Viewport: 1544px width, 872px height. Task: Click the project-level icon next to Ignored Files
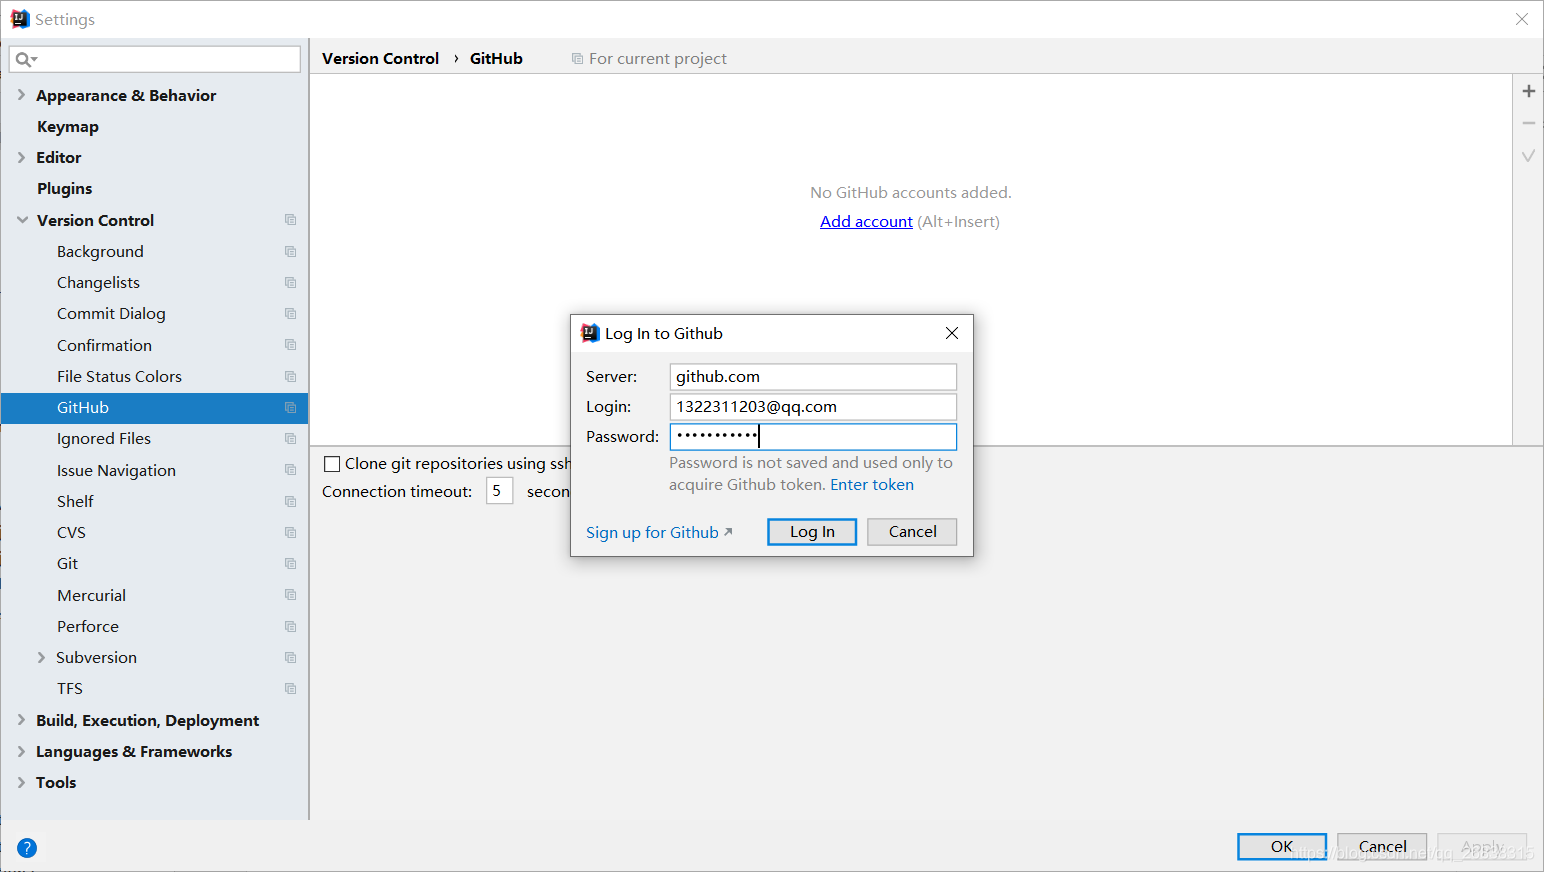[x=290, y=438]
